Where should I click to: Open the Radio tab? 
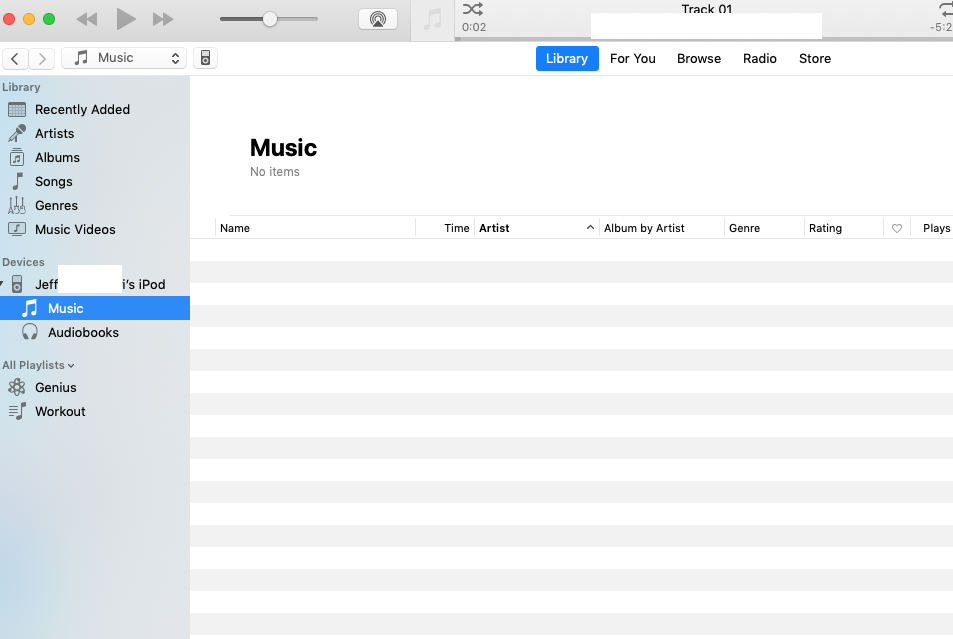coord(760,58)
